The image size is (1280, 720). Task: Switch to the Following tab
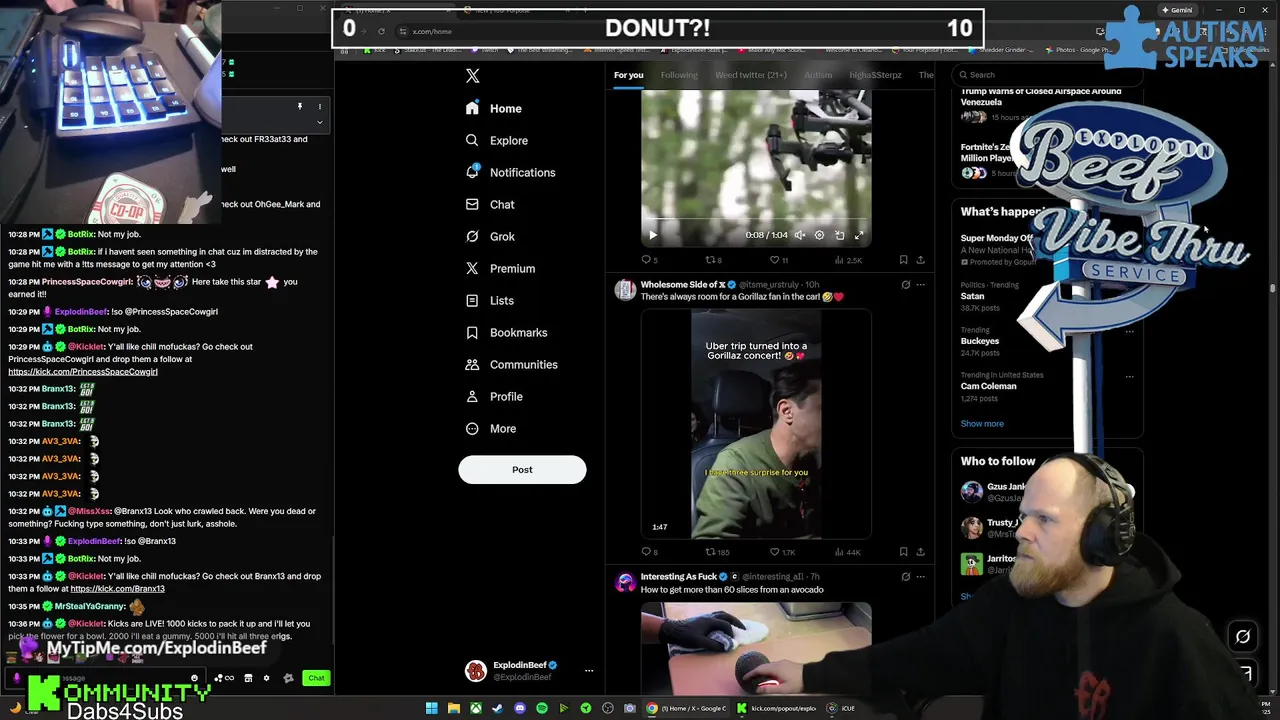[679, 75]
